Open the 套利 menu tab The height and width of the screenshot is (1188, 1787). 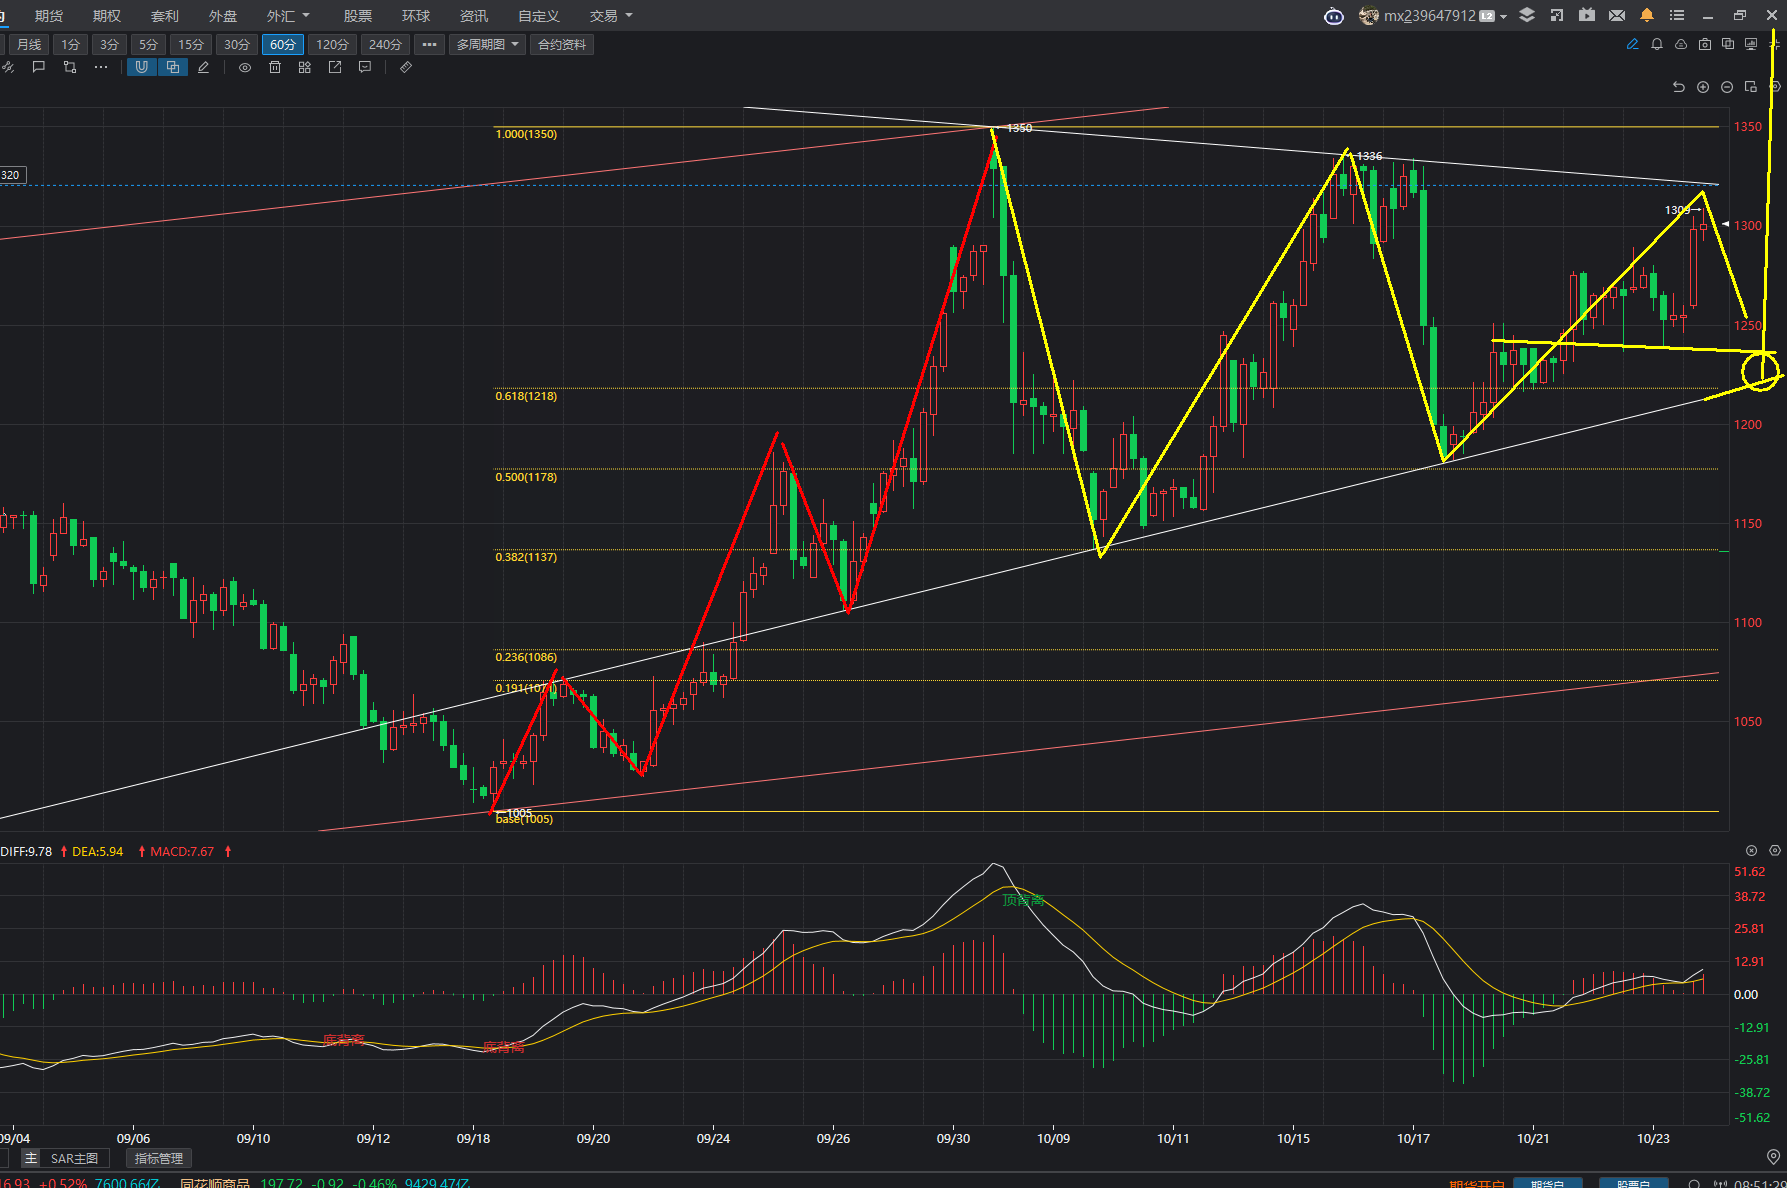[165, 16]
